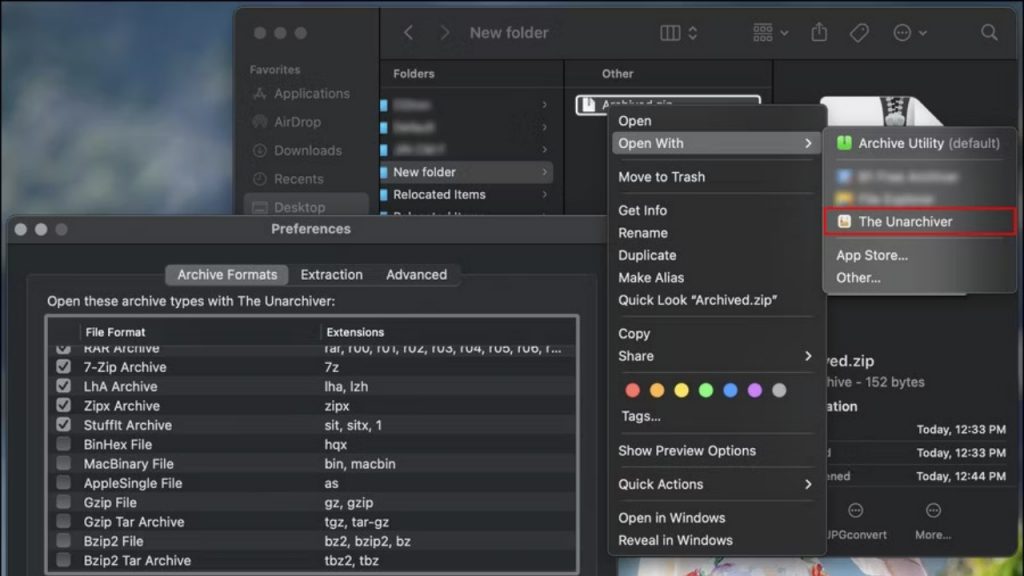This screenshot has height=576, width=1024.
Task: Open the group-by dropdown in toolbar
Action: [x=769, y=33]
